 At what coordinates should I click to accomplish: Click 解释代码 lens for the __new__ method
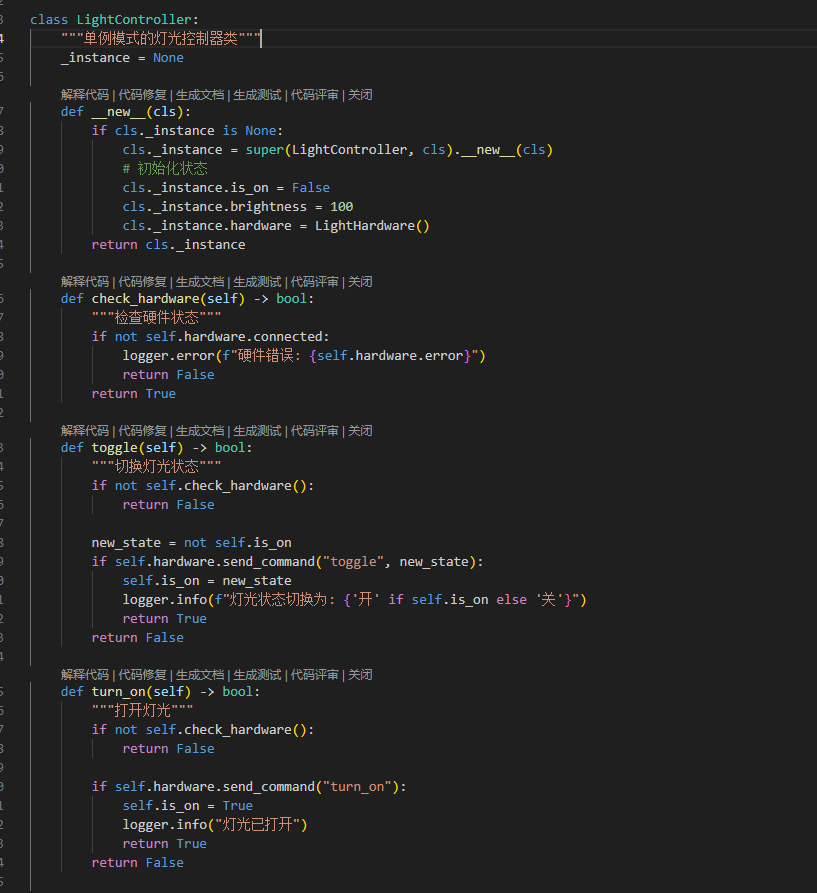click(x=85, y=95)
